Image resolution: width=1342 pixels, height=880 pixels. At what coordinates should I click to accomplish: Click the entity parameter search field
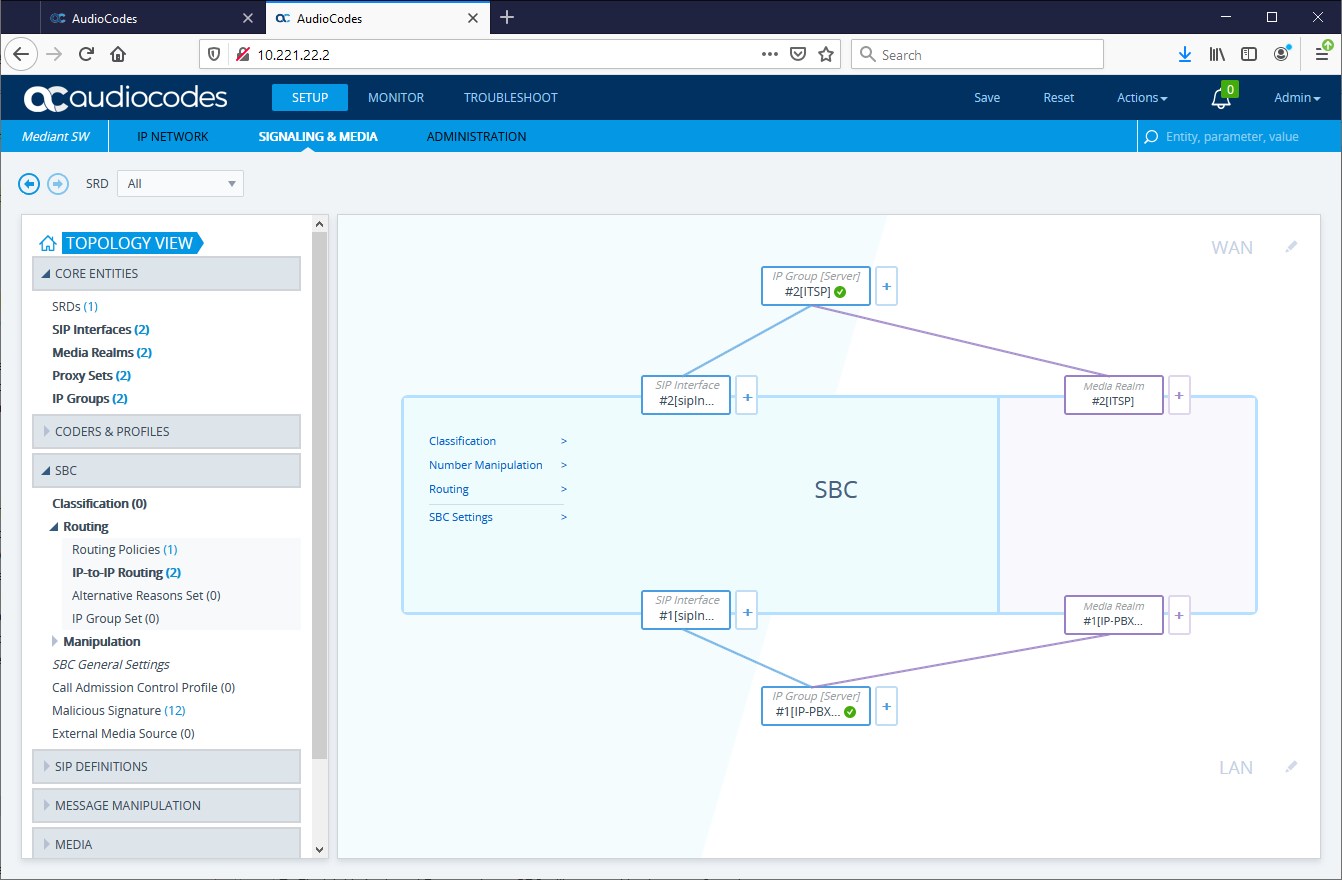(x=1240, y=137)
